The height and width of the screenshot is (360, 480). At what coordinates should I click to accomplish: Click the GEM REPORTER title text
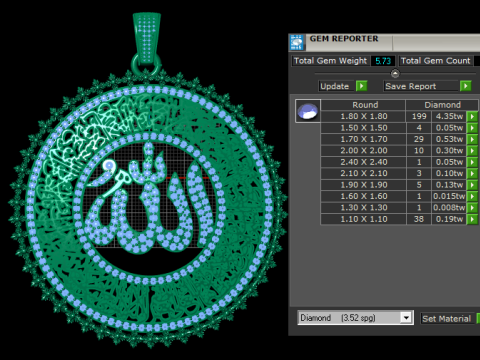pos(344,39)
